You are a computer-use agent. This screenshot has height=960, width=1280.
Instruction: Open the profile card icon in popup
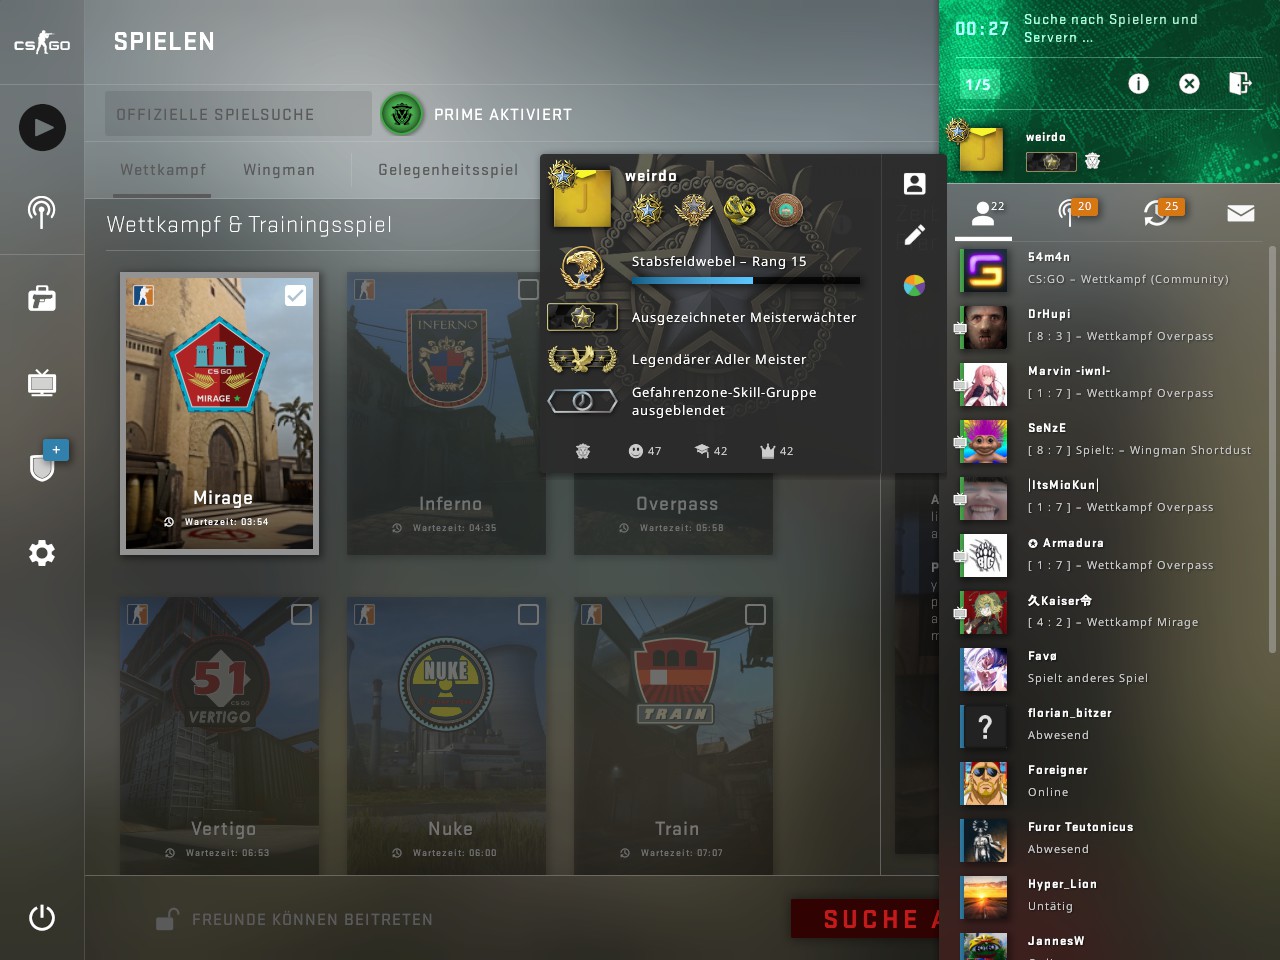click(914, 184)
